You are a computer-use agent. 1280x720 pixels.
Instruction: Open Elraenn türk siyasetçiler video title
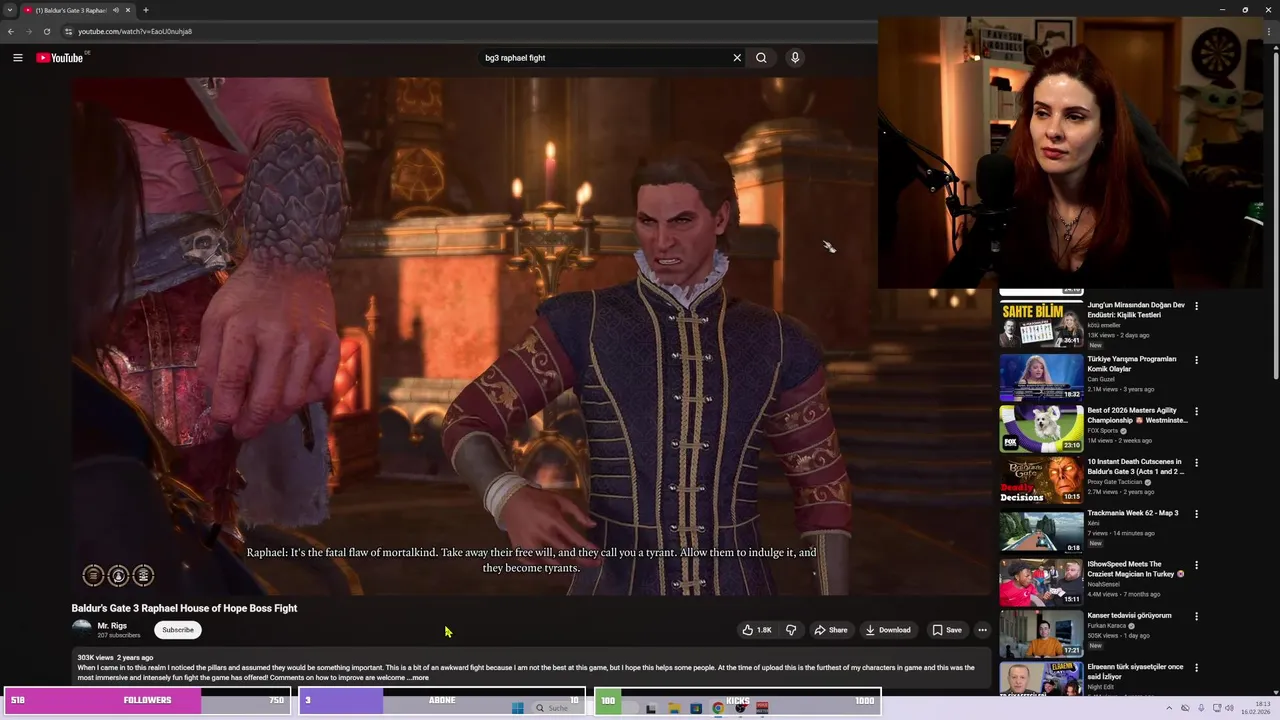(x=1135, y=671)
